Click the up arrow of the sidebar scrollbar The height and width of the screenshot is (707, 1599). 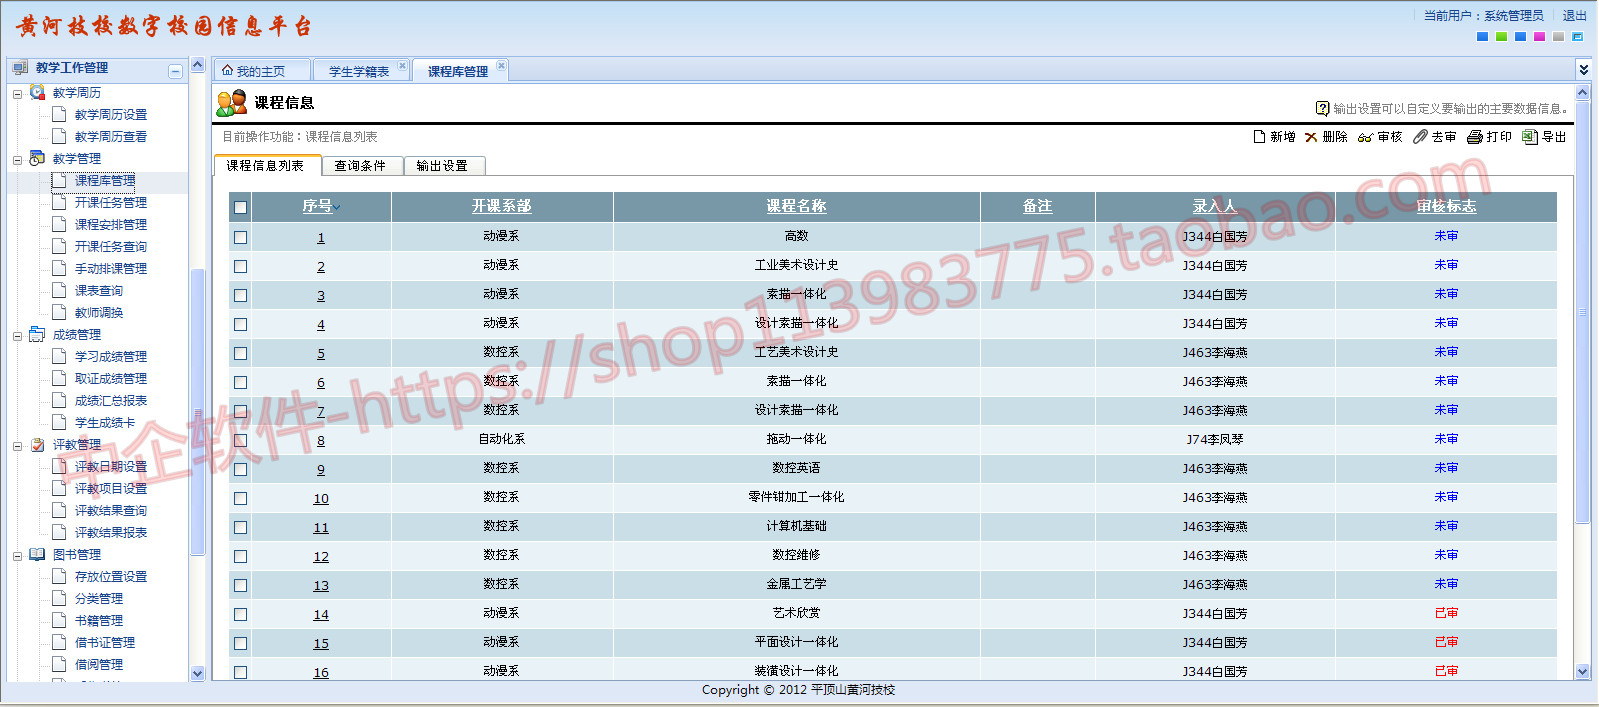197,66
